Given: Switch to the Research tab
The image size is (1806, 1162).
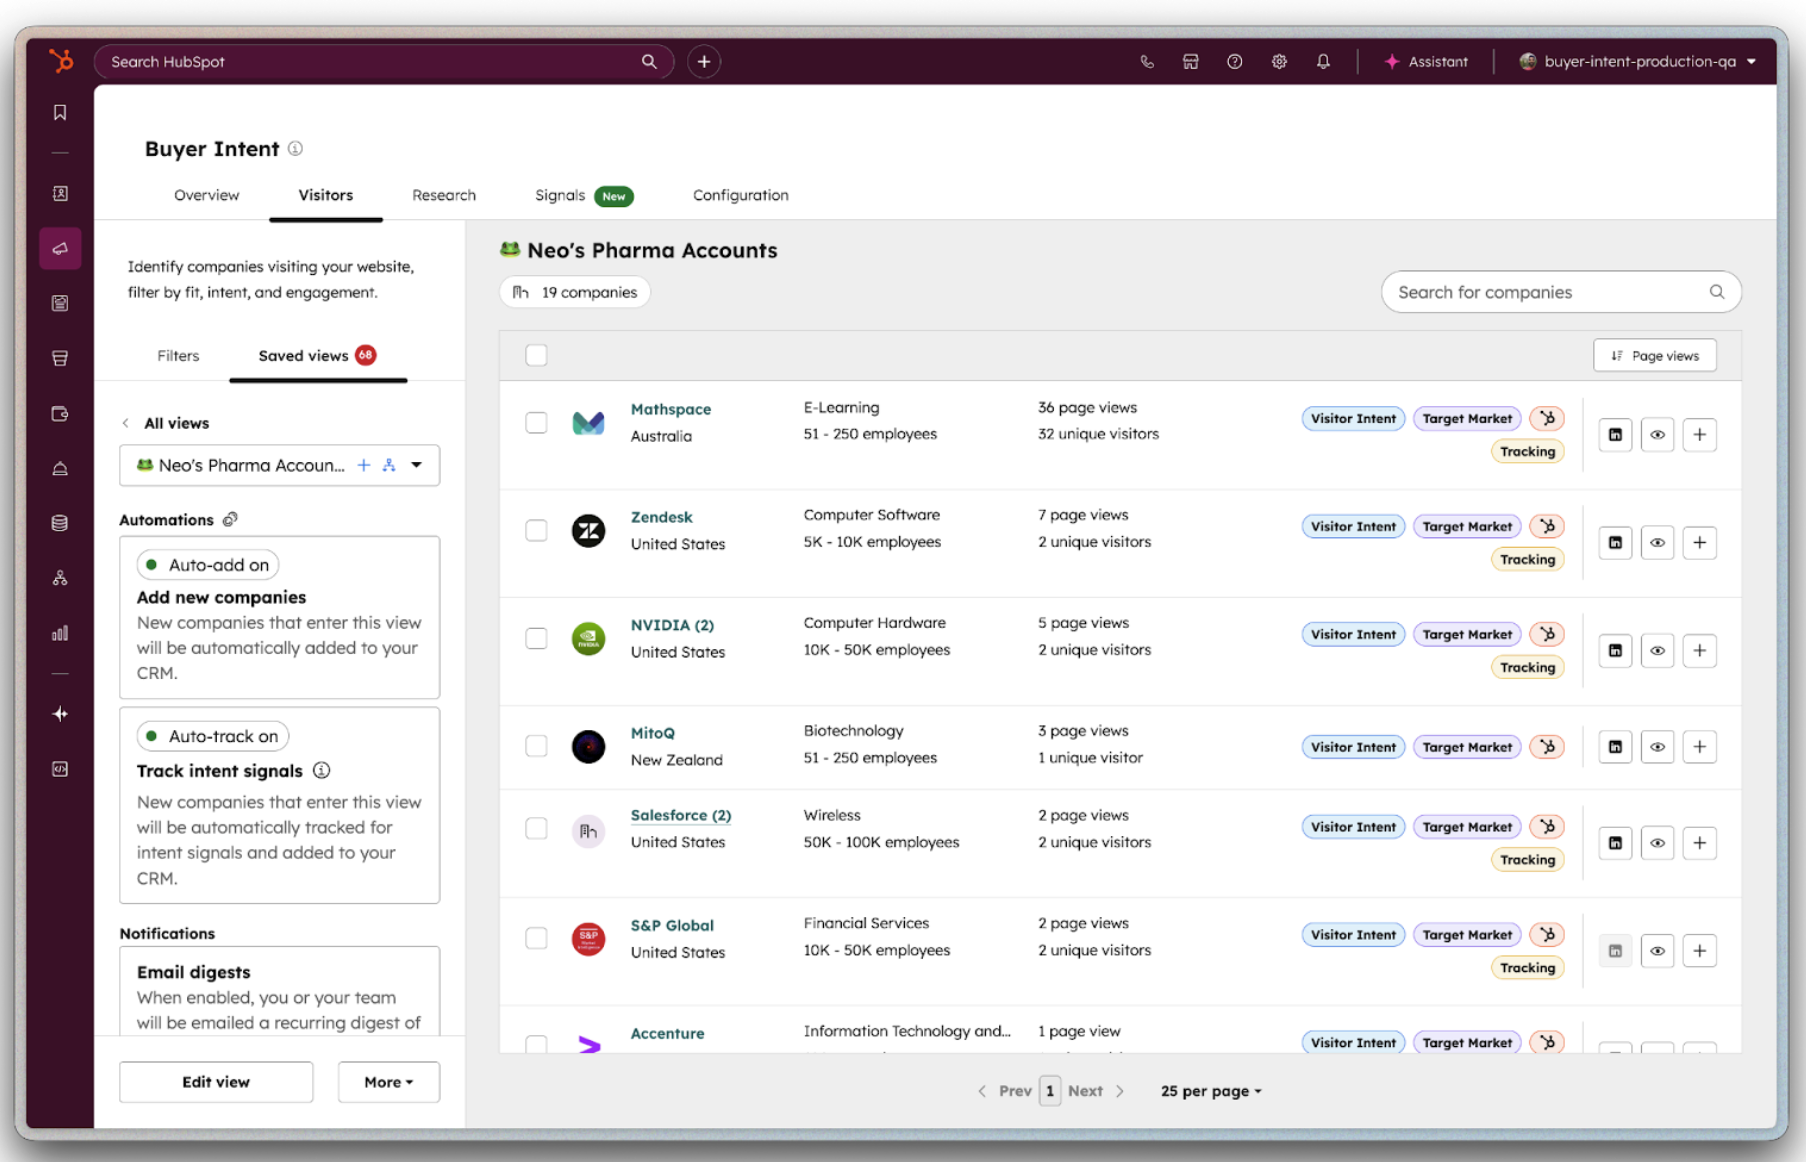Looking at the screenshot, I should pos(444,195).
